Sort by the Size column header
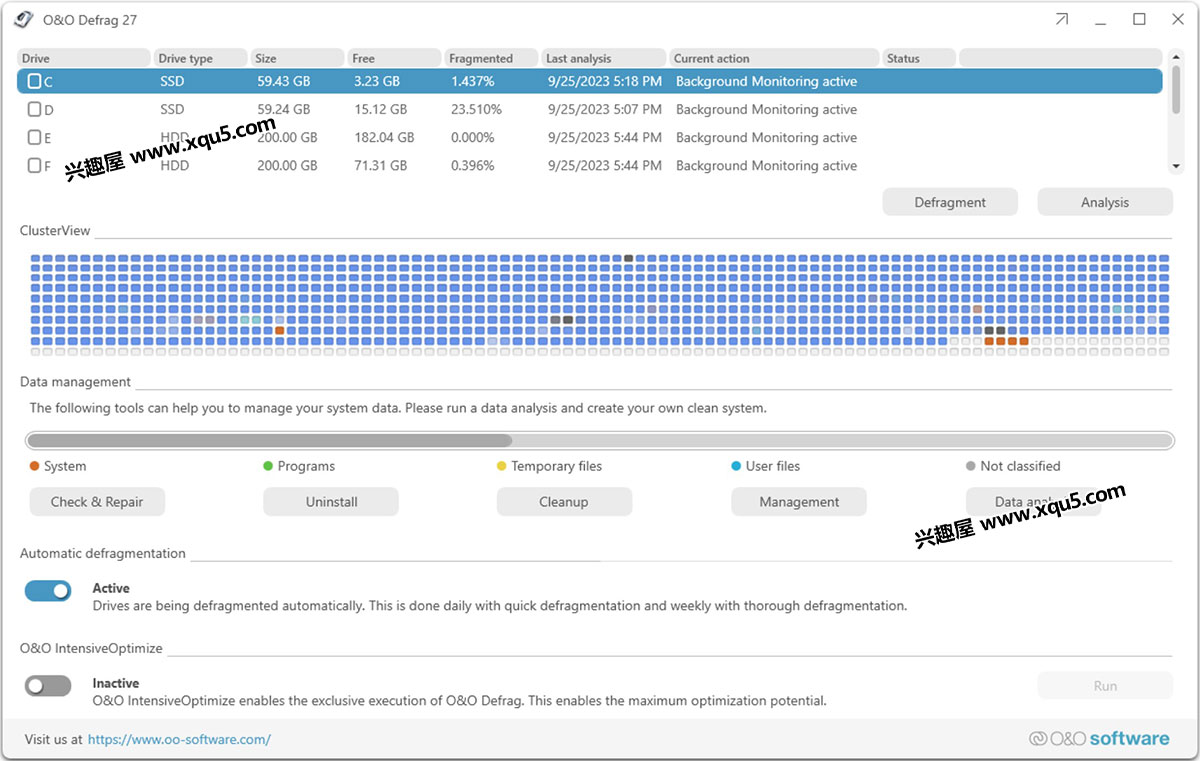Screen dimensions: 1200x761 tap(297, 58)
